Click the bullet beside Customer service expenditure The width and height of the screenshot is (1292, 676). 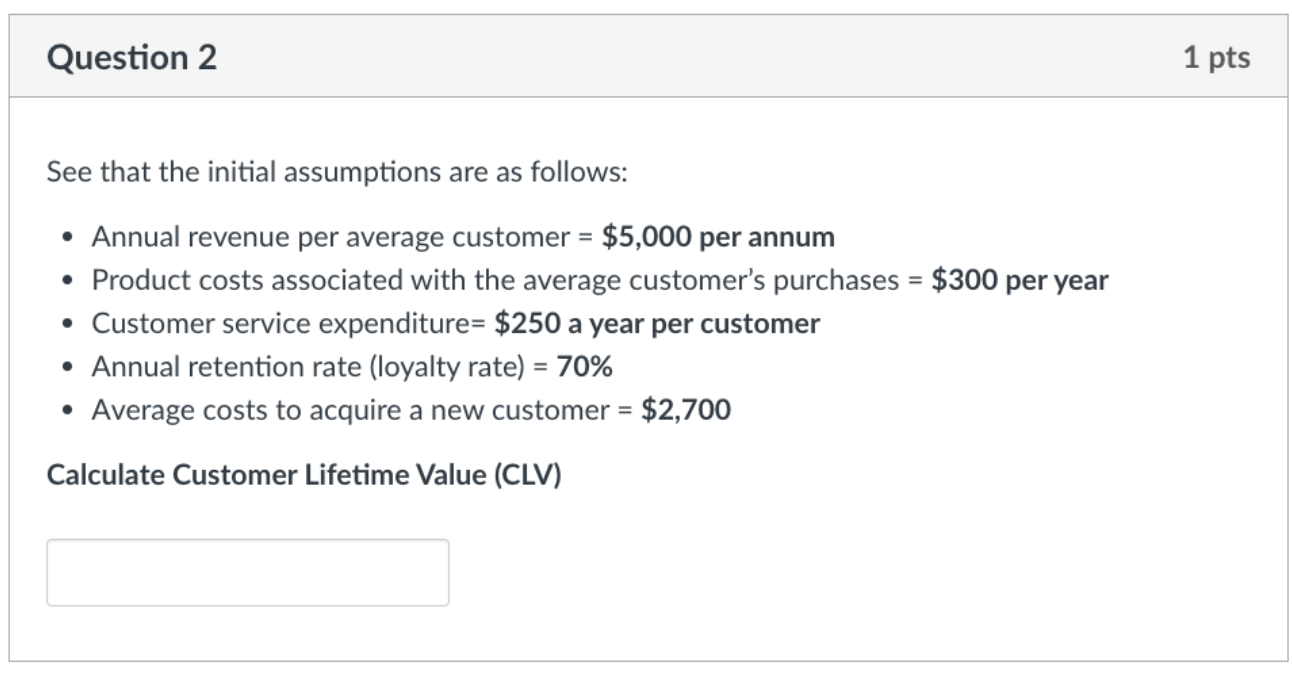66,325
